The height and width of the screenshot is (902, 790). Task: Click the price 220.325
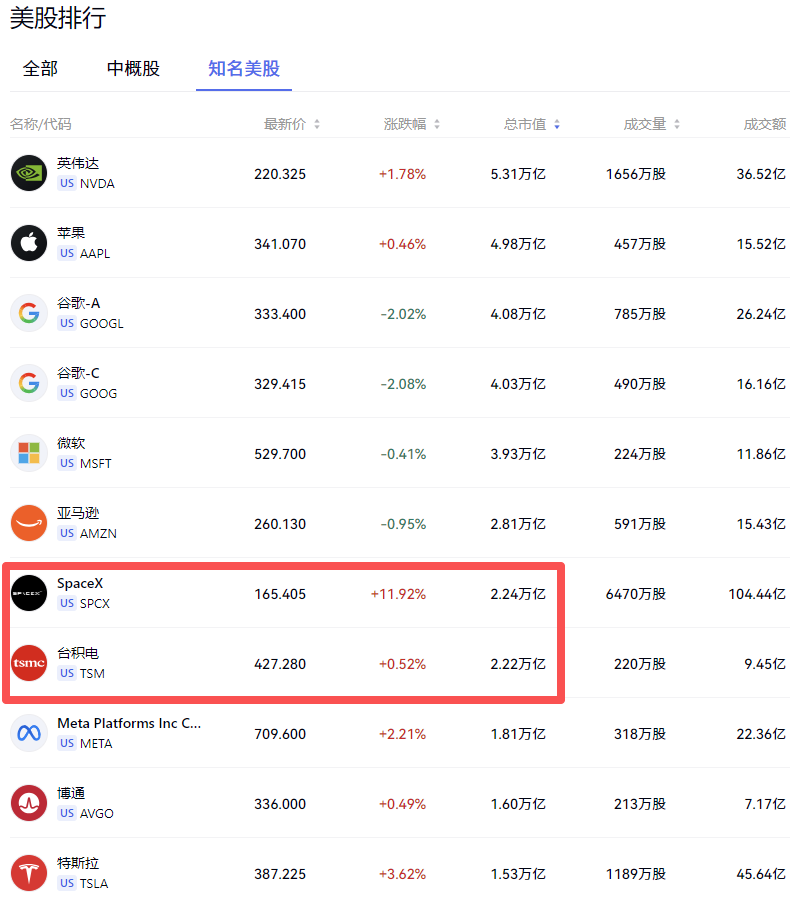point(280,174)
